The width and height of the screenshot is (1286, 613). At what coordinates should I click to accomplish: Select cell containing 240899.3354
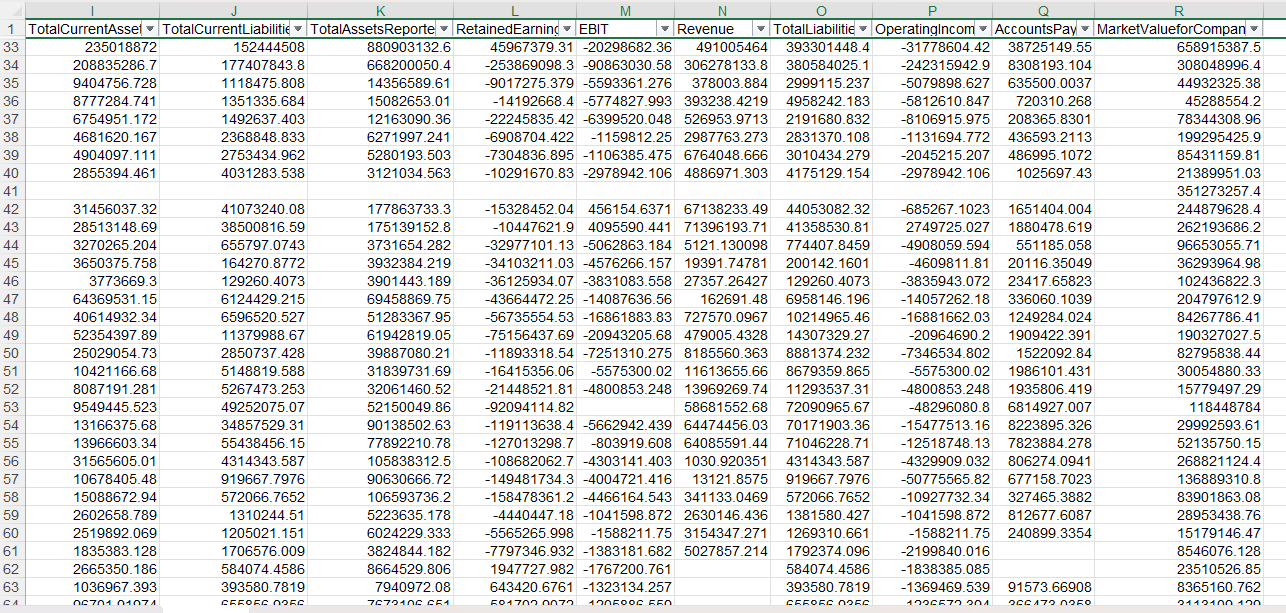(1043, 533)
